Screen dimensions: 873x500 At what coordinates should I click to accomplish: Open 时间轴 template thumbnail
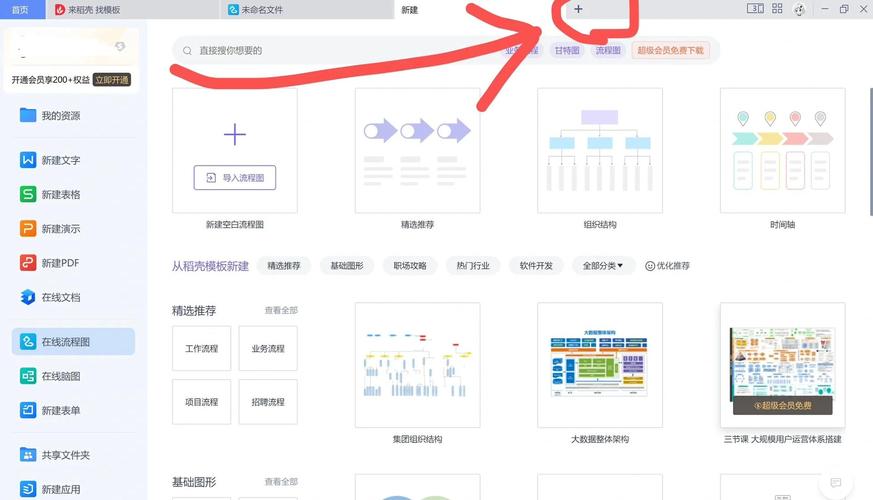pos(782,150)
